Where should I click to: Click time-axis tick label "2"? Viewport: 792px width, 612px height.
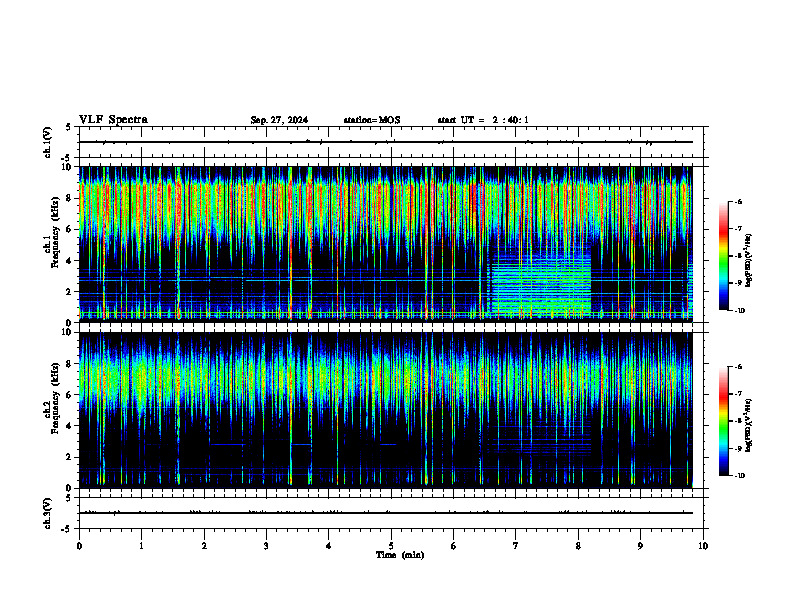(x=204, y=546)
